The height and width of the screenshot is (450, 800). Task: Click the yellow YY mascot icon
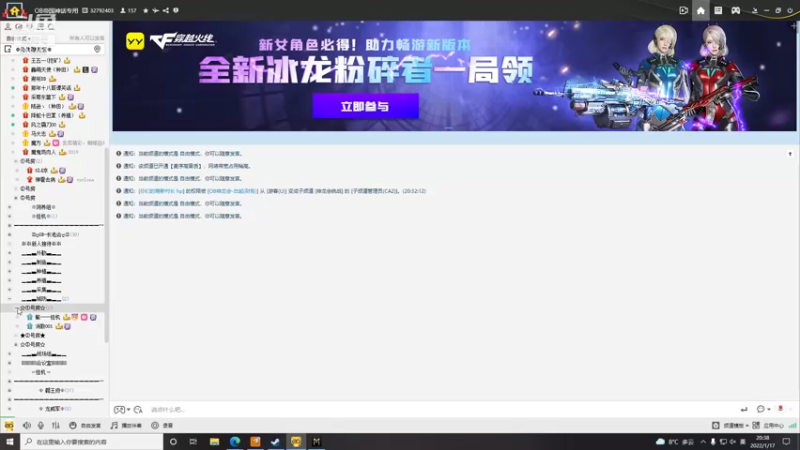point(9,426)
